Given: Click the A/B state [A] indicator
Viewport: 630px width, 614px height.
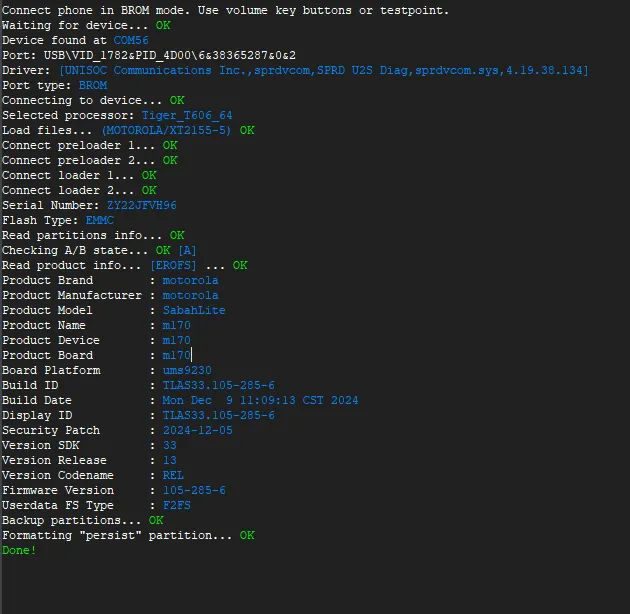Looking at the screenshot, I should 187,250.
